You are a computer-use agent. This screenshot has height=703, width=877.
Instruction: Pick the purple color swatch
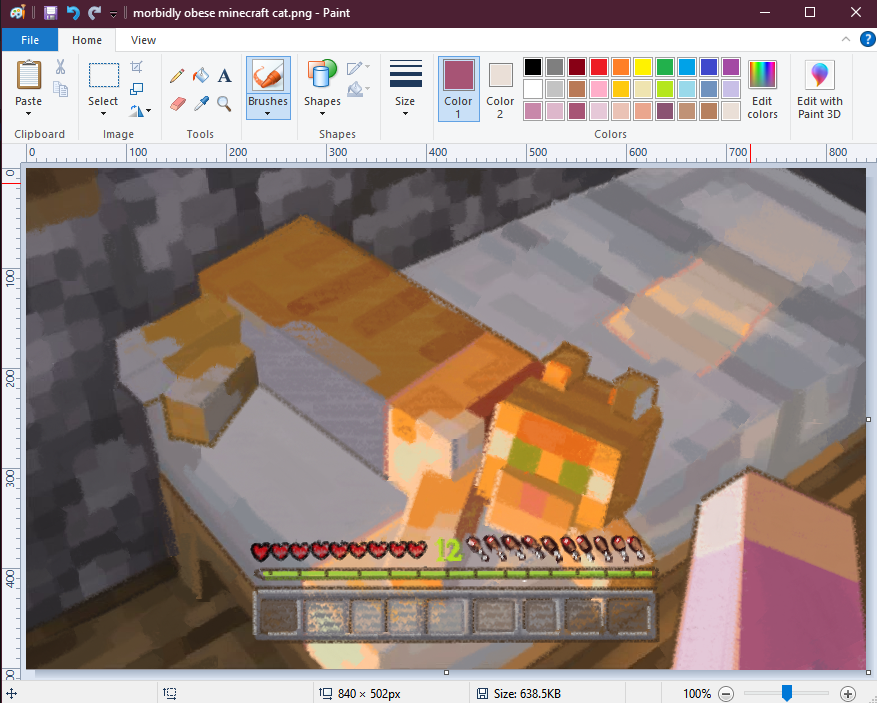point(731,67)
